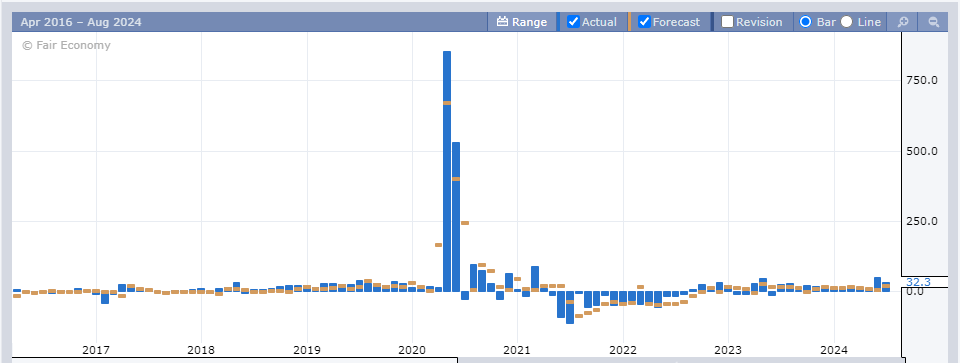This screenshot has width=960, height=363.
Task: Open the Range calendar picker
Action: [522, 22]
